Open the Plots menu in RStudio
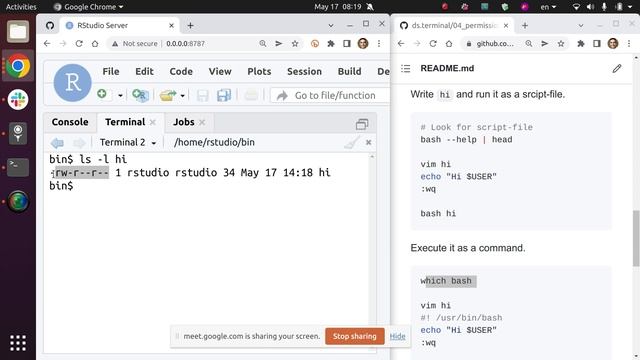Image resolution: width=640 pixels, height=360 pixels. point(259,71)
